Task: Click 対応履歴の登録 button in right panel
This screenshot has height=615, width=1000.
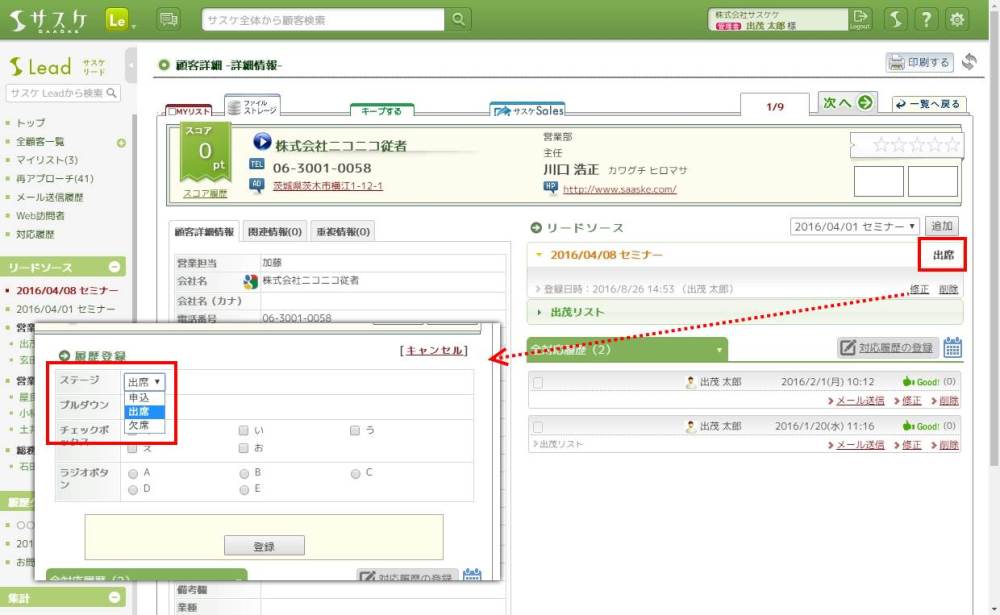Action: click(x=888, y=348)
